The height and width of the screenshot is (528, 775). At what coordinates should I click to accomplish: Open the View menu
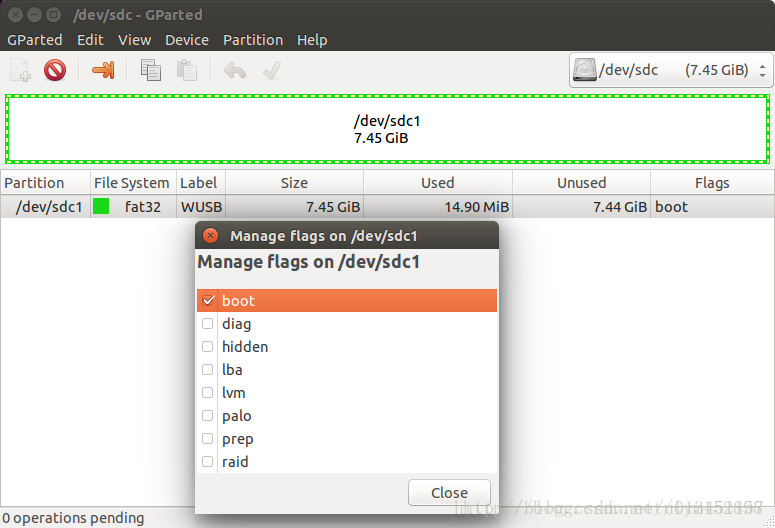(134, 40)
